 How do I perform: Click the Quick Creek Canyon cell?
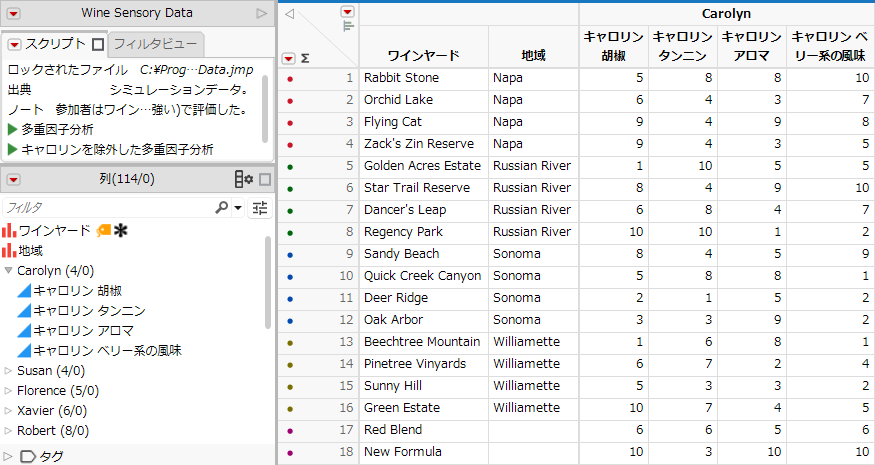[x=424, y=276]
